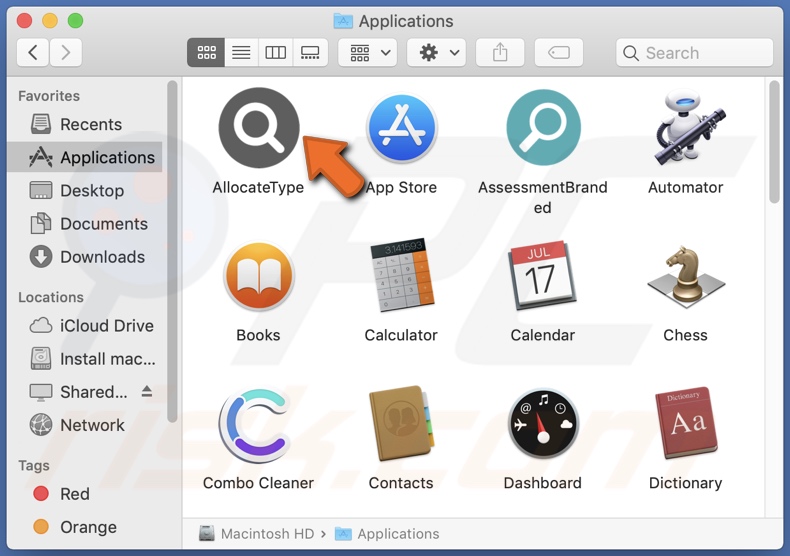Open Network in the sidebar
This screenshot has height=556, width=790.
[85, 425]
